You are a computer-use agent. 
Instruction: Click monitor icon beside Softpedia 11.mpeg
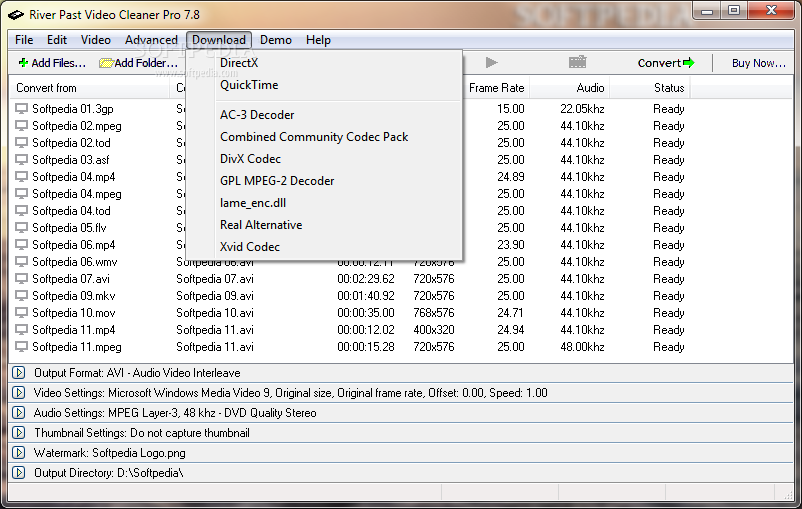[21, 347]
